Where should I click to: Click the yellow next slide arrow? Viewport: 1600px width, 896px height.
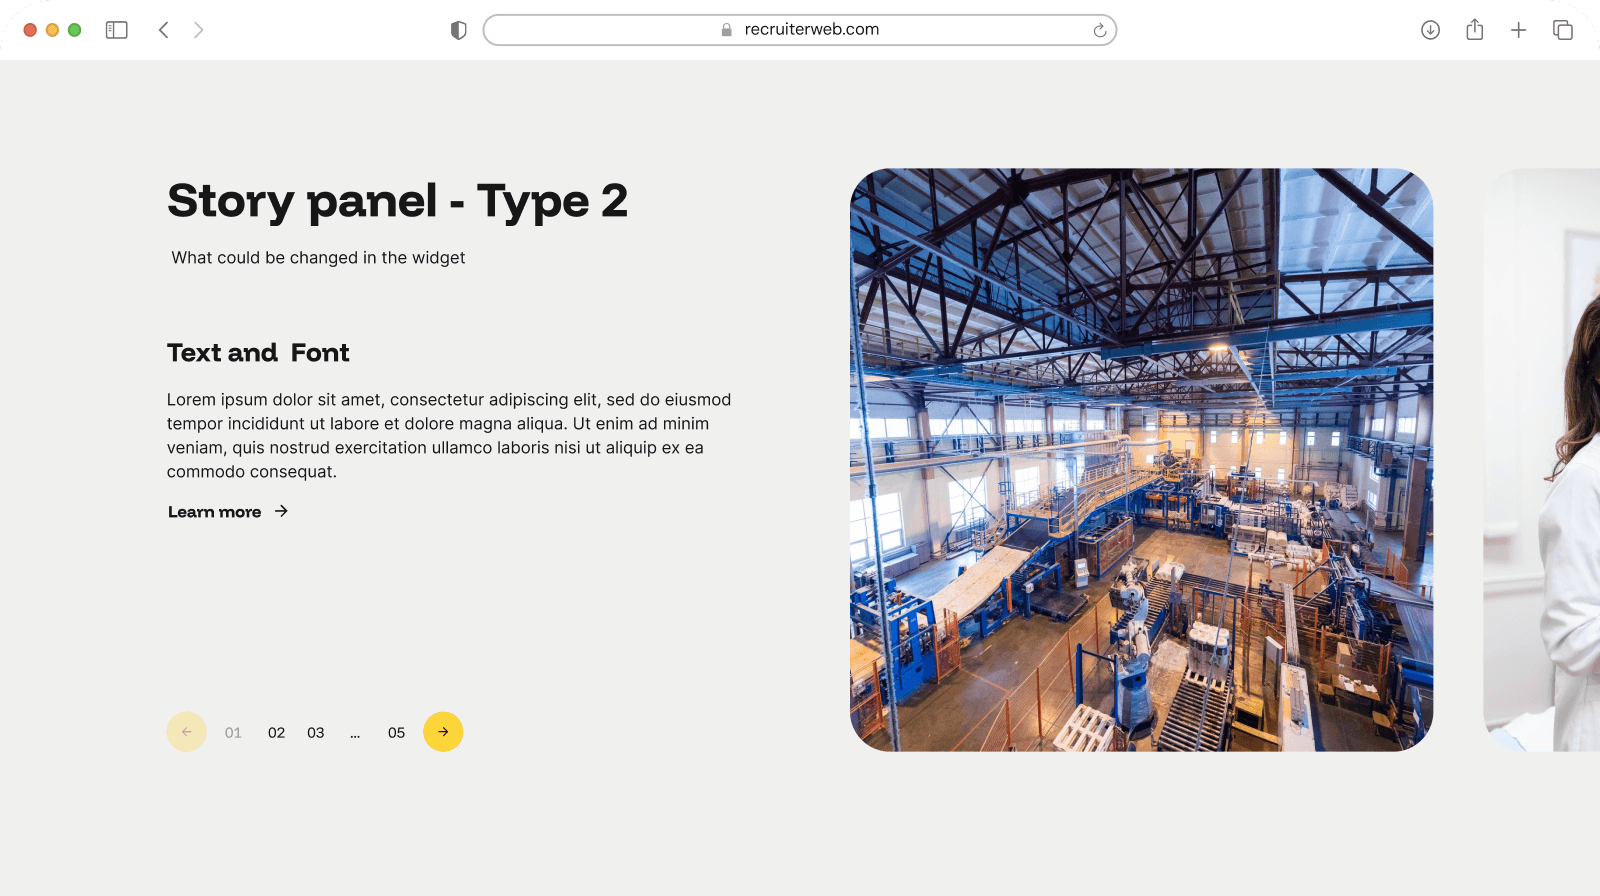tap(443, 732)
